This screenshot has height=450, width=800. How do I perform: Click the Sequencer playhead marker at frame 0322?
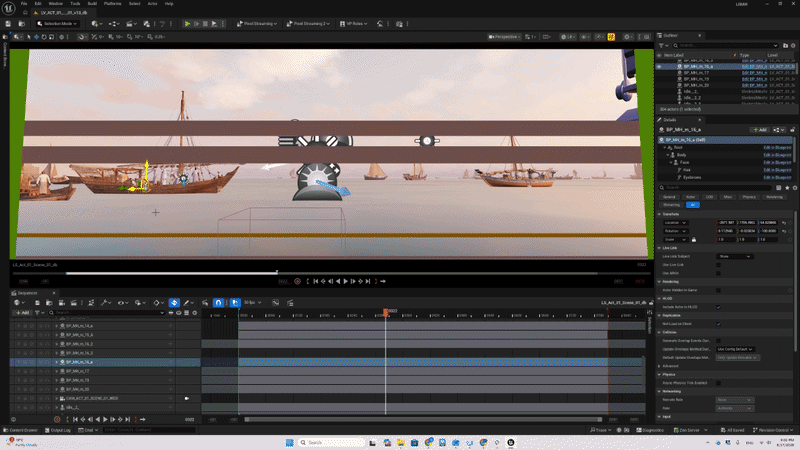386,311
